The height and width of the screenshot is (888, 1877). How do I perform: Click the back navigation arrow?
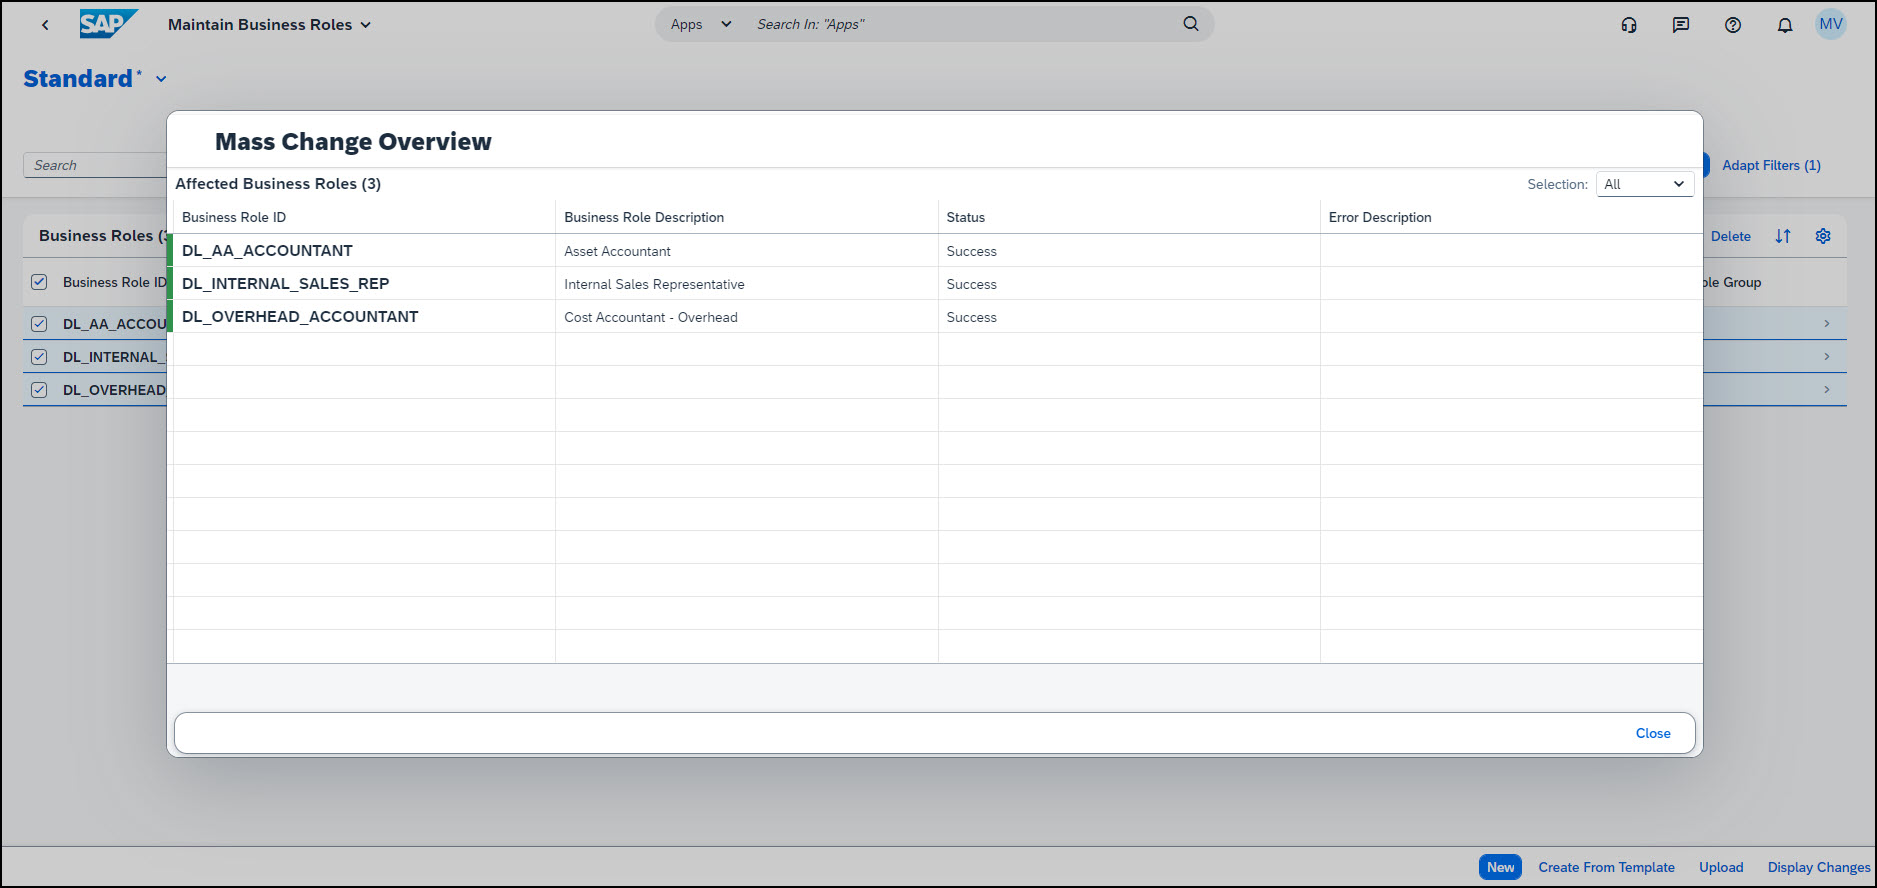[x=45, y=25]
